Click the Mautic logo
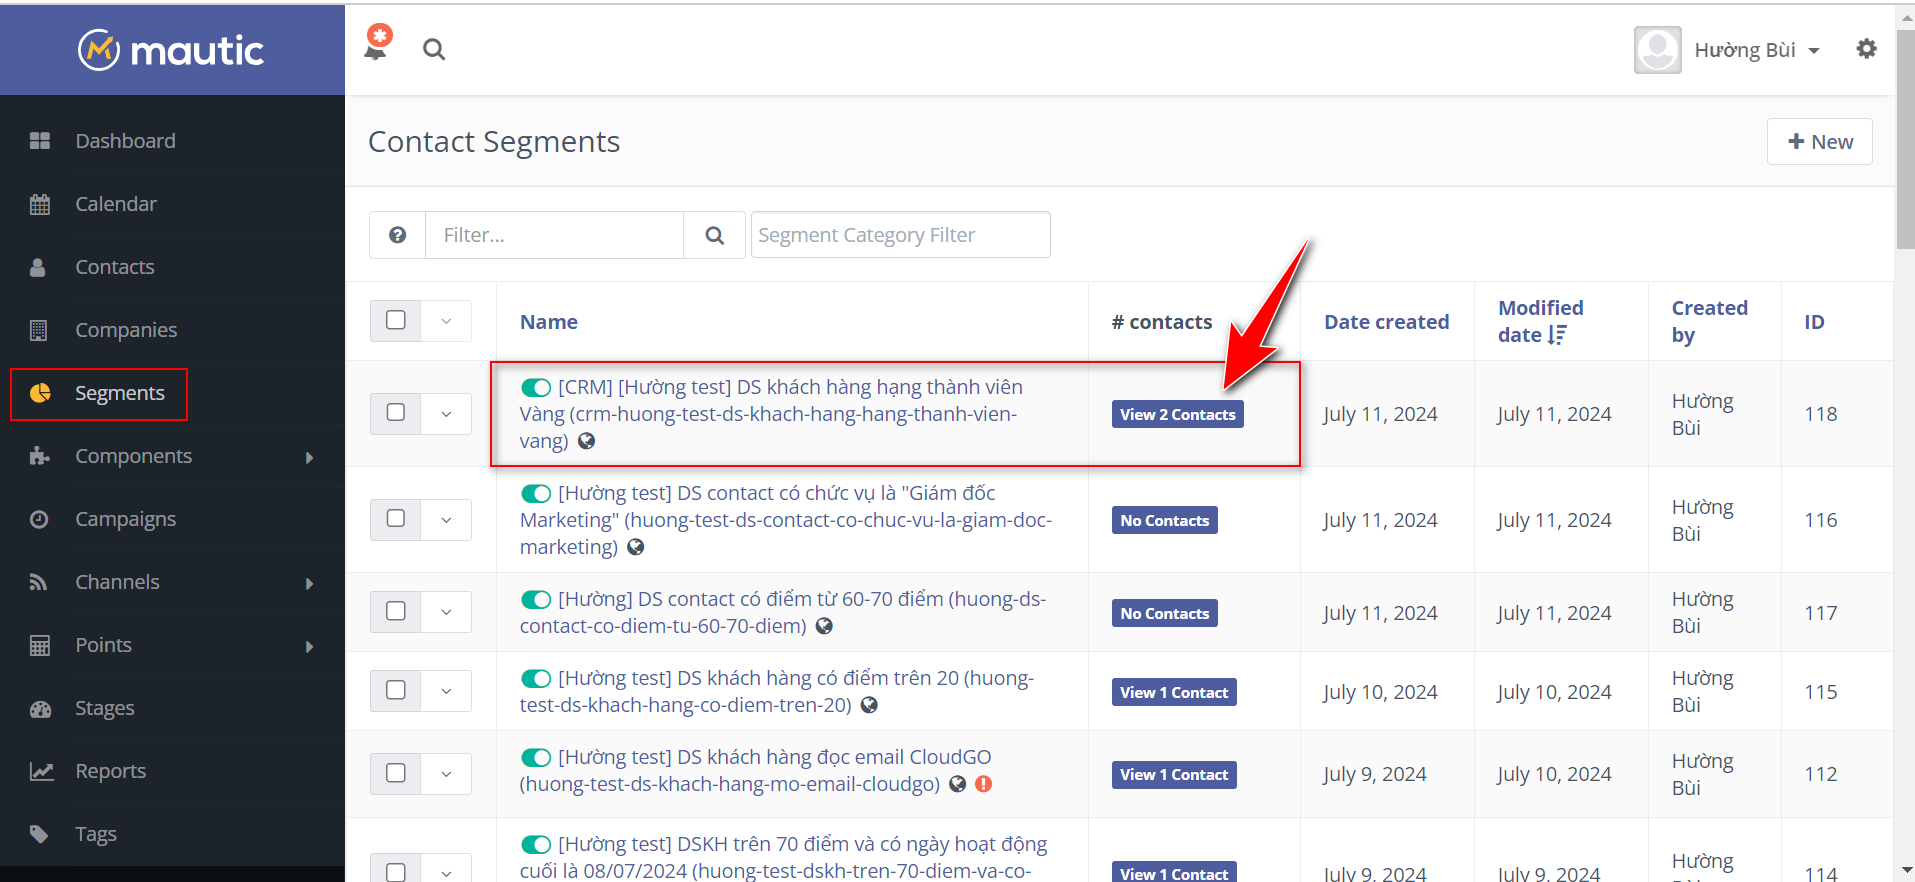1915x882 pixels. point(171,50)
